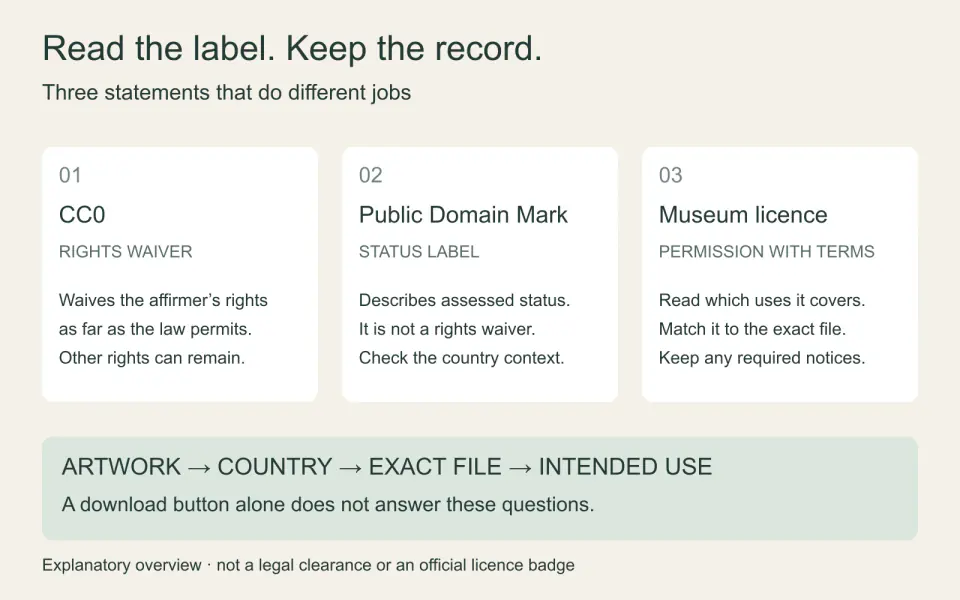Click the word 'ARTWORK' in the green banner
This screenshot has width=960, height=600.
point(121,467)
